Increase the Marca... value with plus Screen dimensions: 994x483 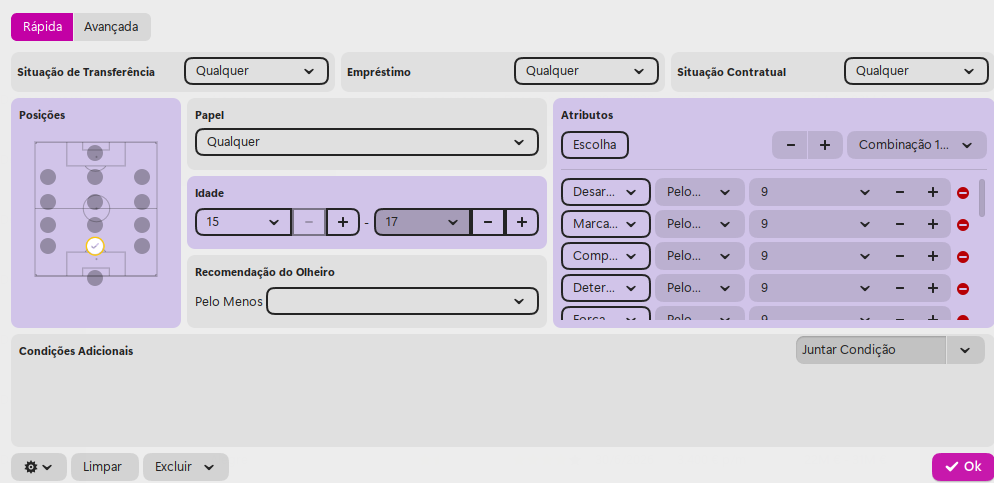coord(933,224)
